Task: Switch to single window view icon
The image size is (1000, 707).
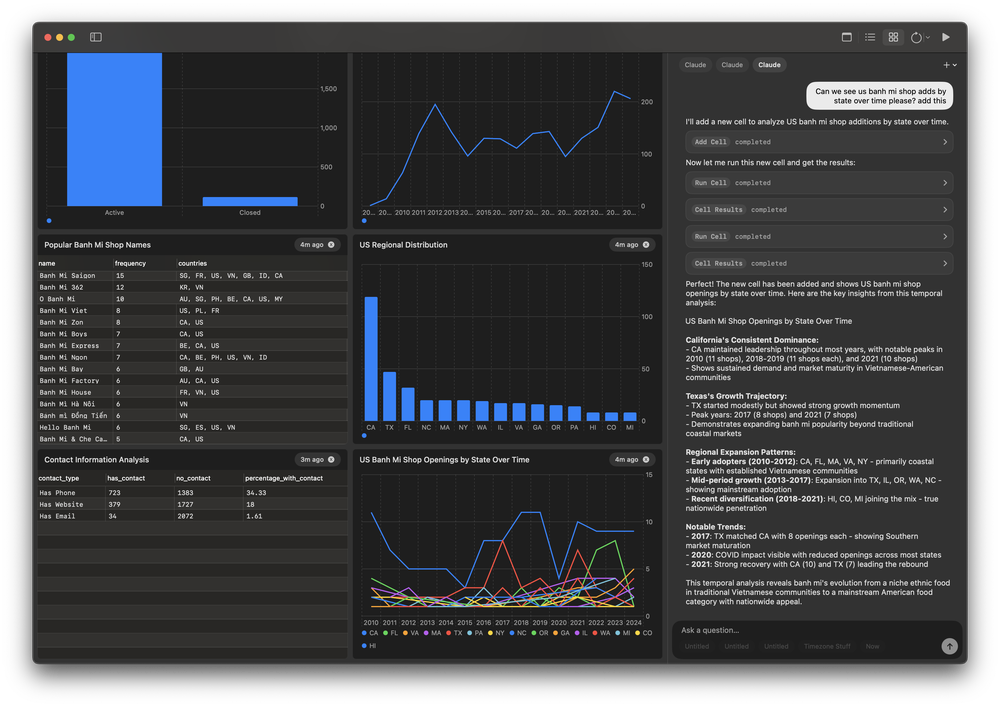Action: 847,37
